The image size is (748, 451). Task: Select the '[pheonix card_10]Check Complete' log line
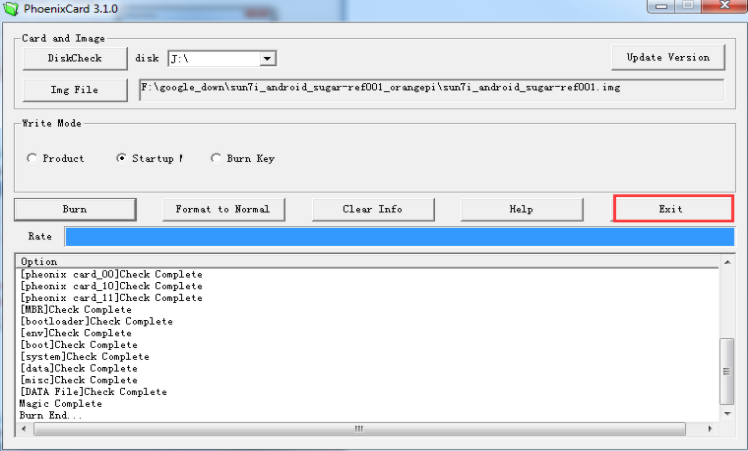[111, 286]
